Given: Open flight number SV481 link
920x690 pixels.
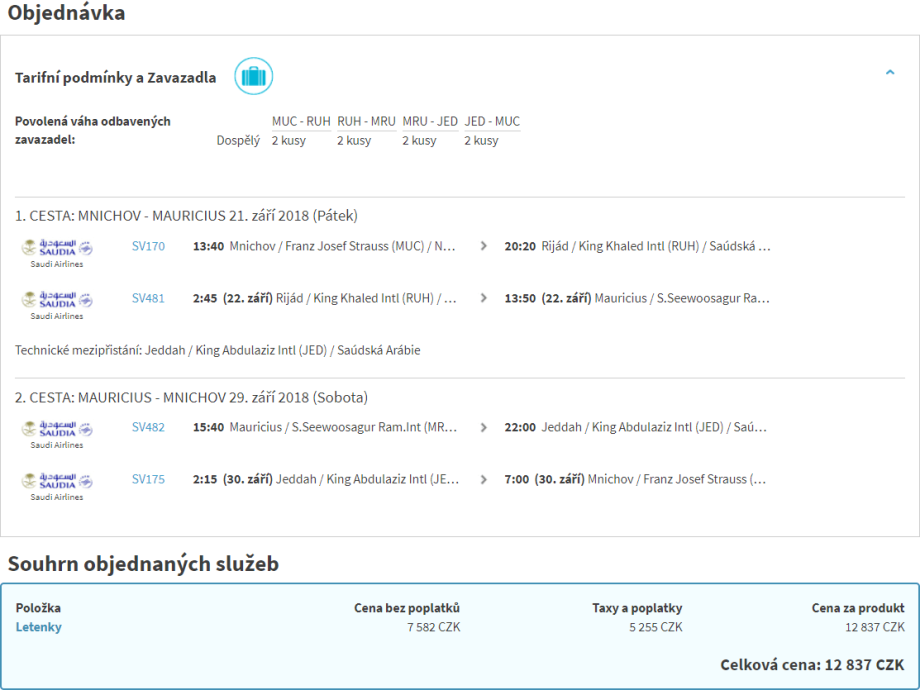Looking at the screenshot, I should click(148, 298).
